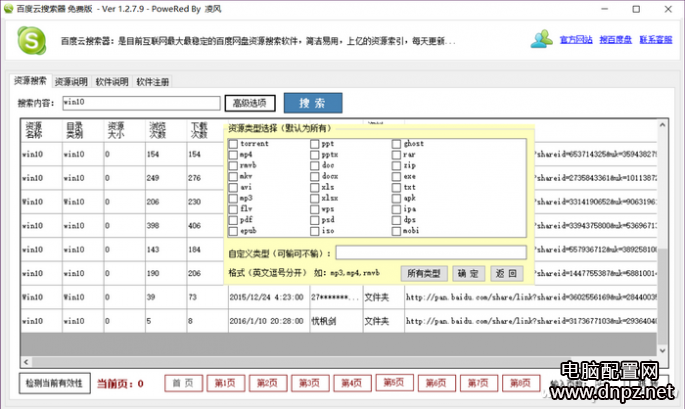Click the 资源名称 column header
The width and height of the screenshot is (685, 409).
[x=42, y=130]
